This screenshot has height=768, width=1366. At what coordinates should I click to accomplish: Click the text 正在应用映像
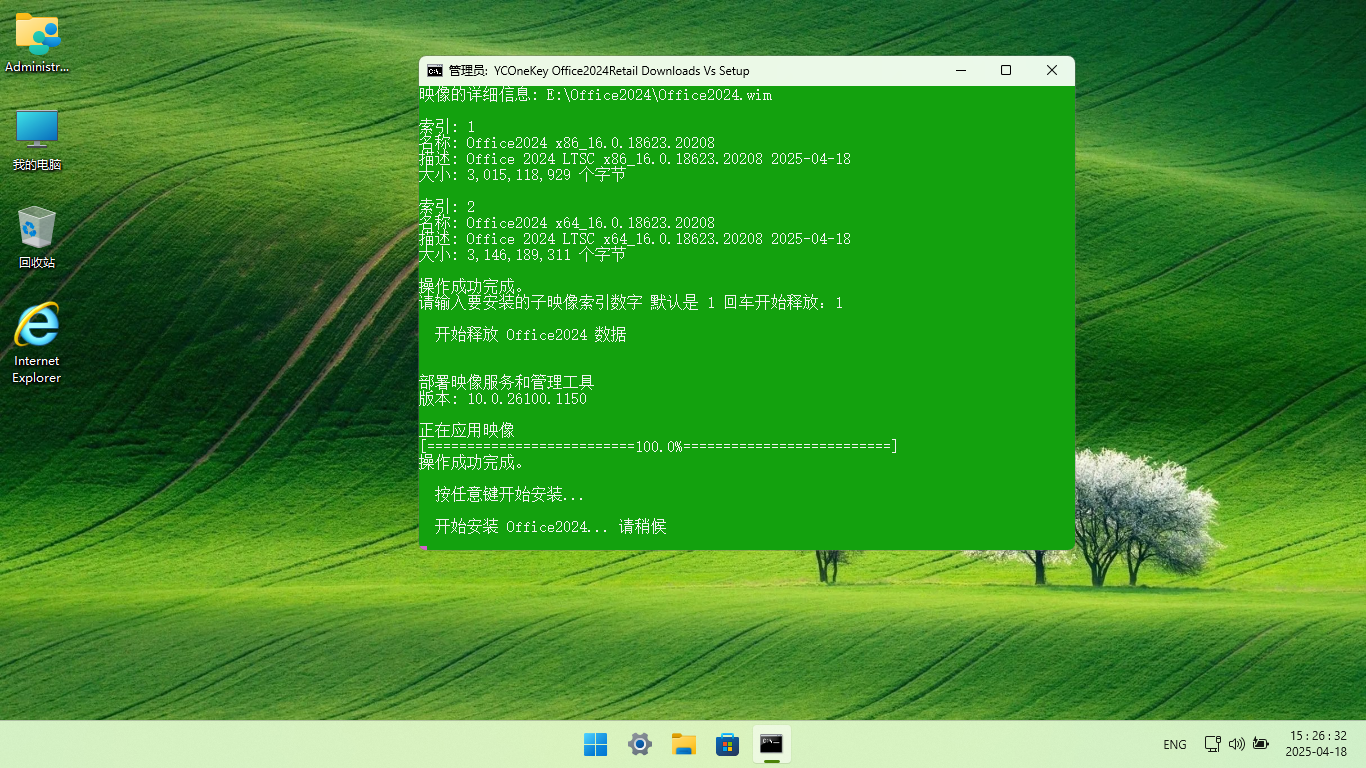pos(467,431)
